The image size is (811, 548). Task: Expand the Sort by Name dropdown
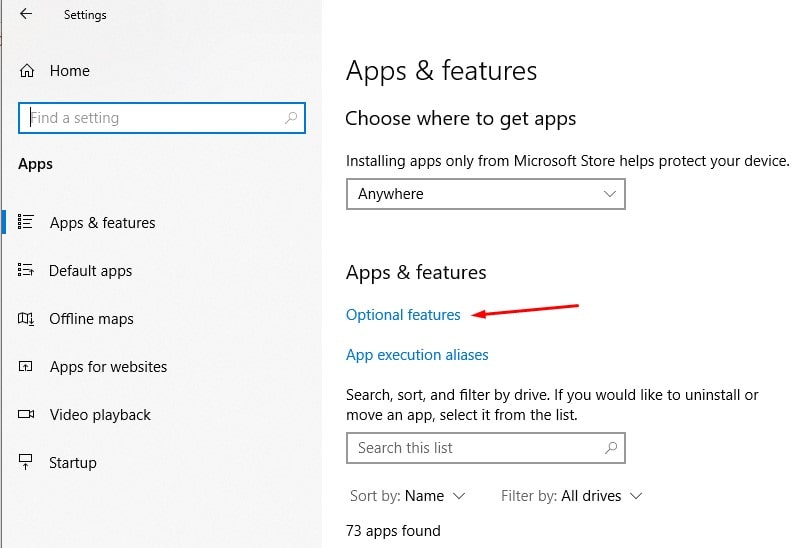pos(408,496)
